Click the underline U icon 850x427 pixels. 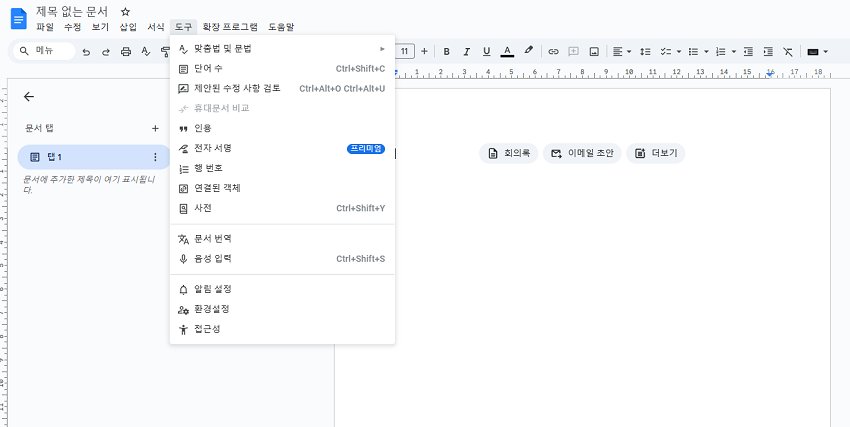486,51
